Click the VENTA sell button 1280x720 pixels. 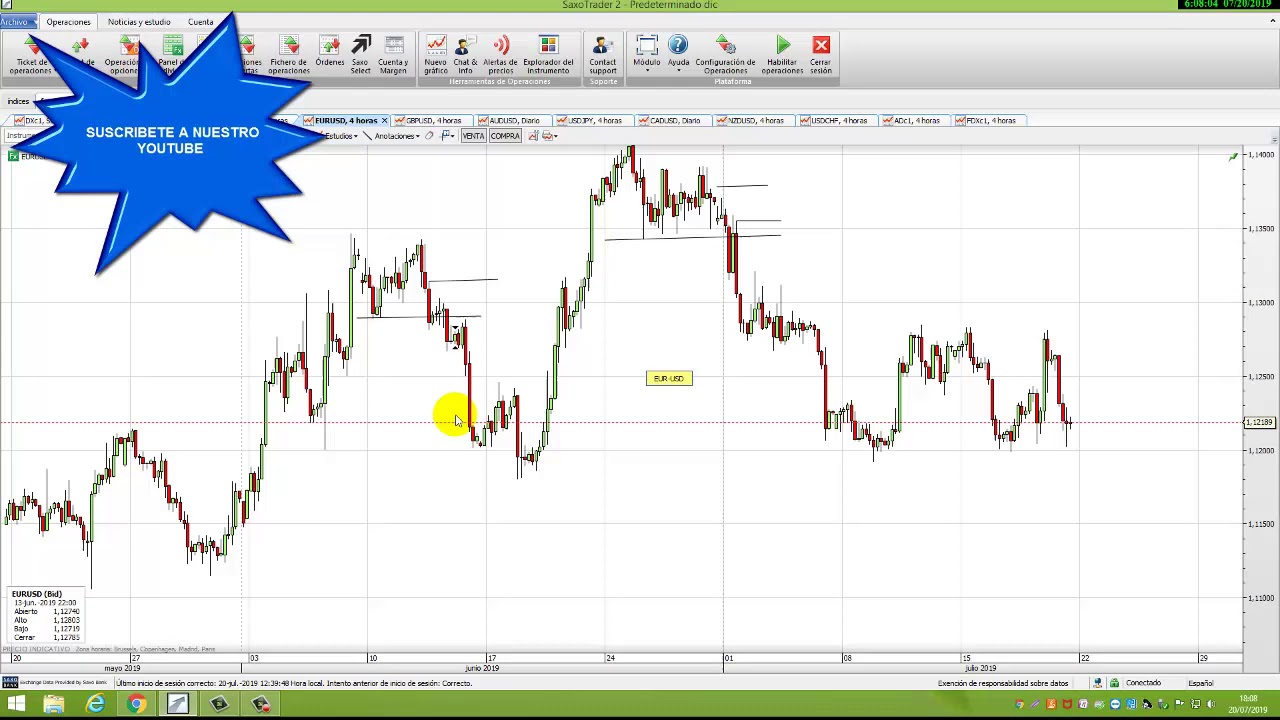pyautogui.click(x=473, y=136)
